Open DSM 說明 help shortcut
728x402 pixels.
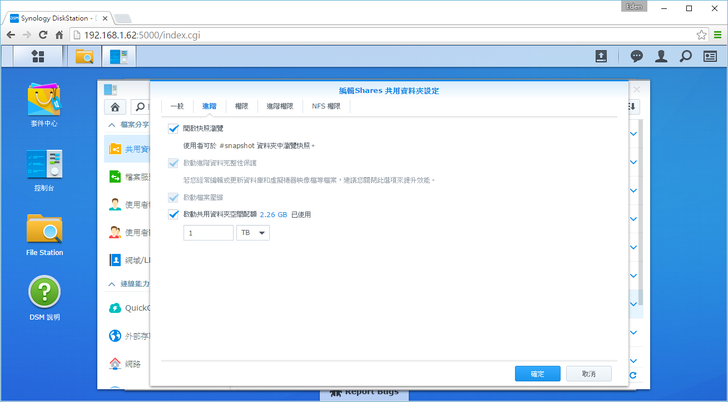tap(44, 298)
